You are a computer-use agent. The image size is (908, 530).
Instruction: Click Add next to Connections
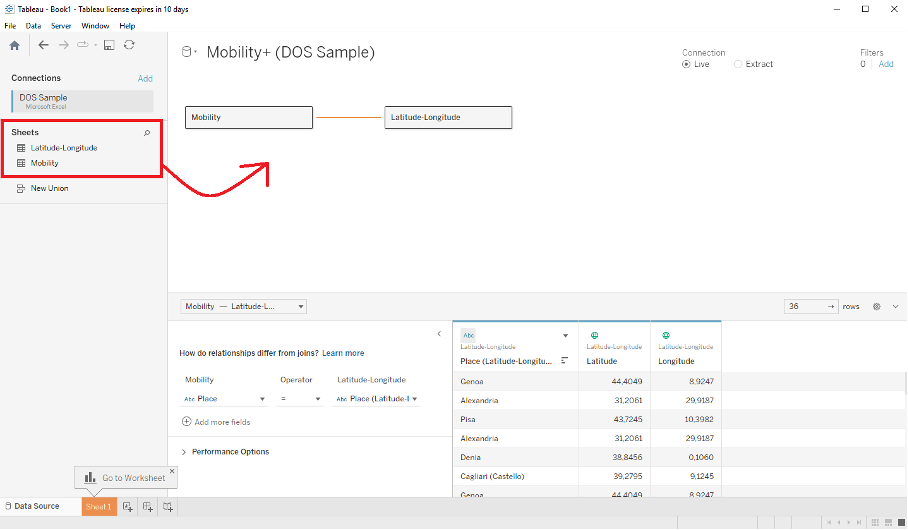coord(145,79)
